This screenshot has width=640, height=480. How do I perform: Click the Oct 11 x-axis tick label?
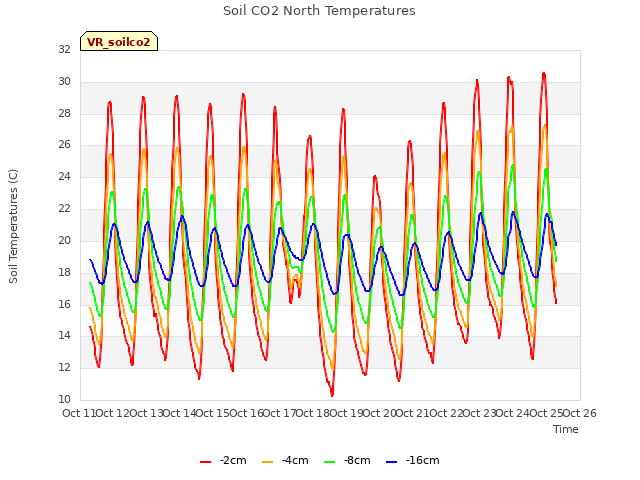[x=79, y=413]
